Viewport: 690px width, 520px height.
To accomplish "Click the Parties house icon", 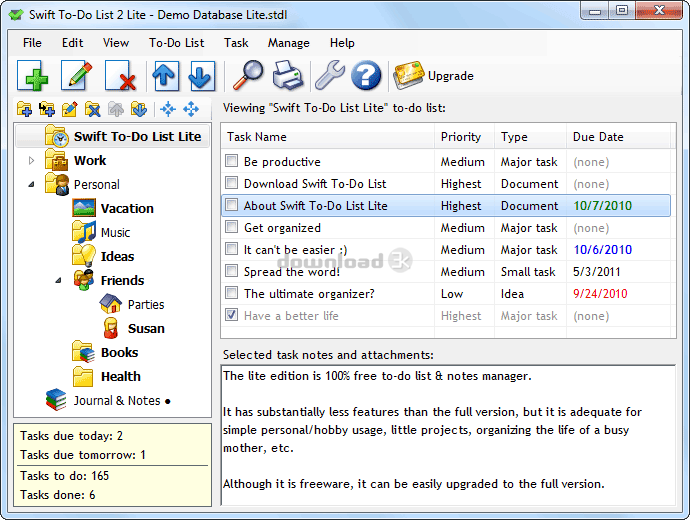I will click(110, 304).
